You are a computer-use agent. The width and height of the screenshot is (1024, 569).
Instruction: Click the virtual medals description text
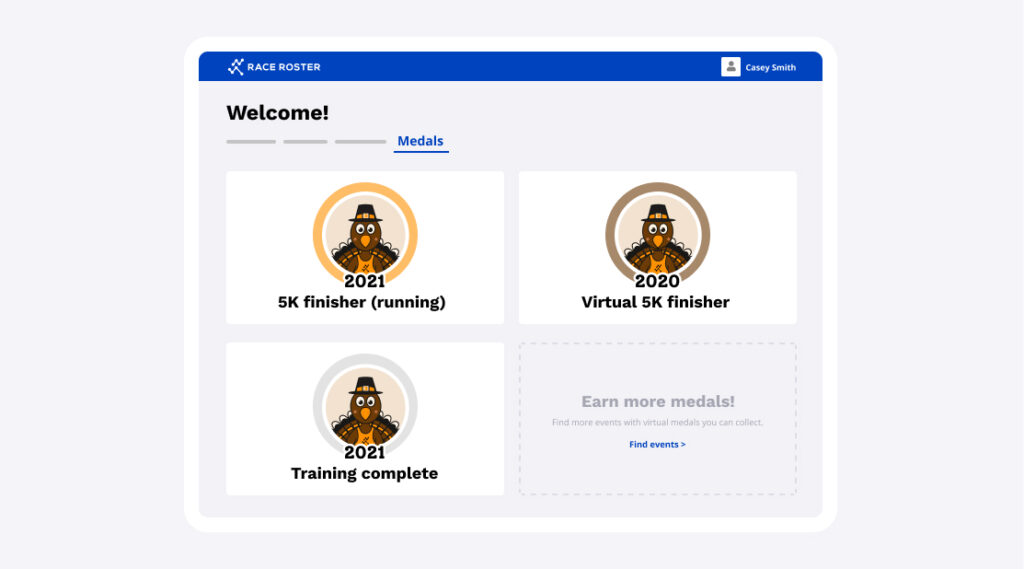coord(657,423)
